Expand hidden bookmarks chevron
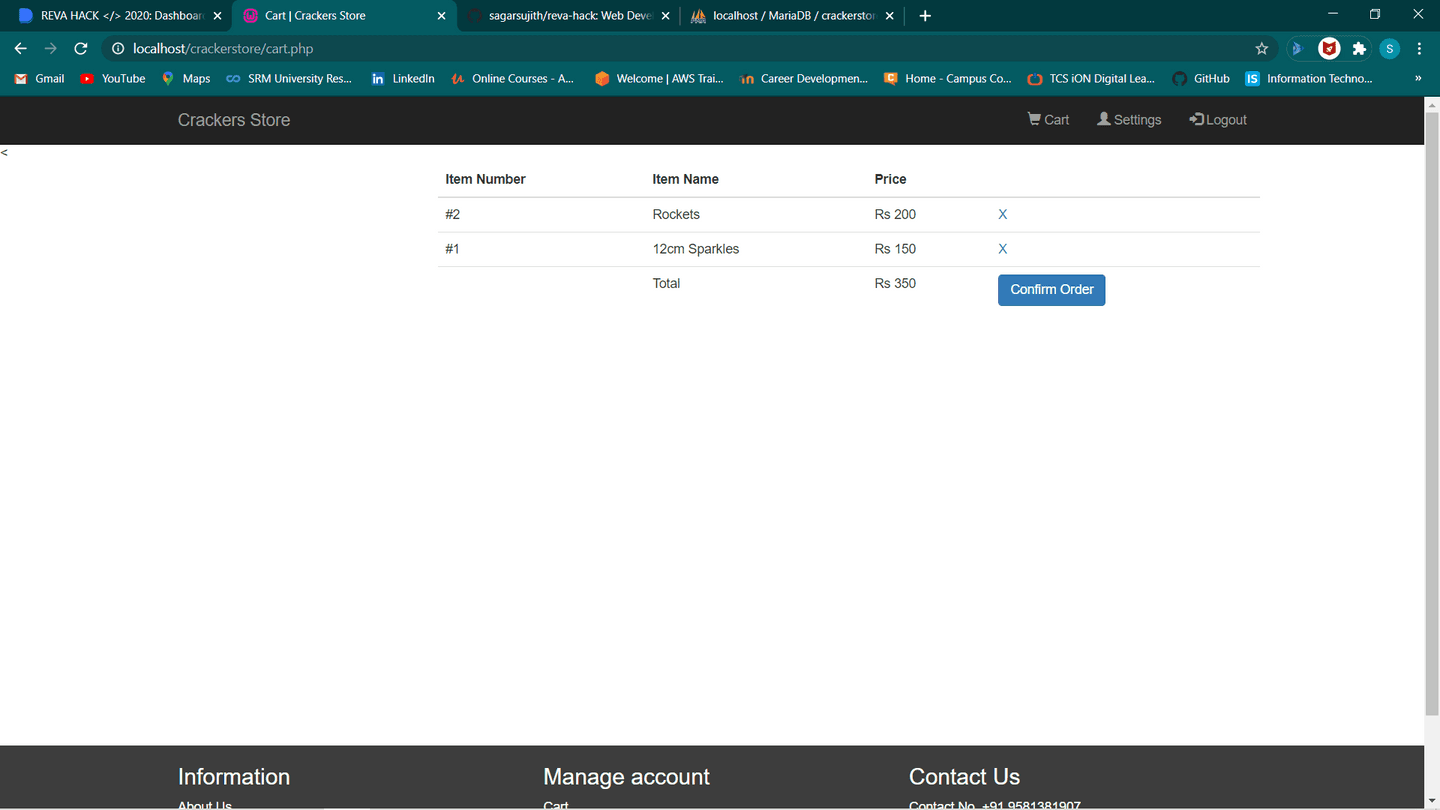 click(x=1417, y=78)
